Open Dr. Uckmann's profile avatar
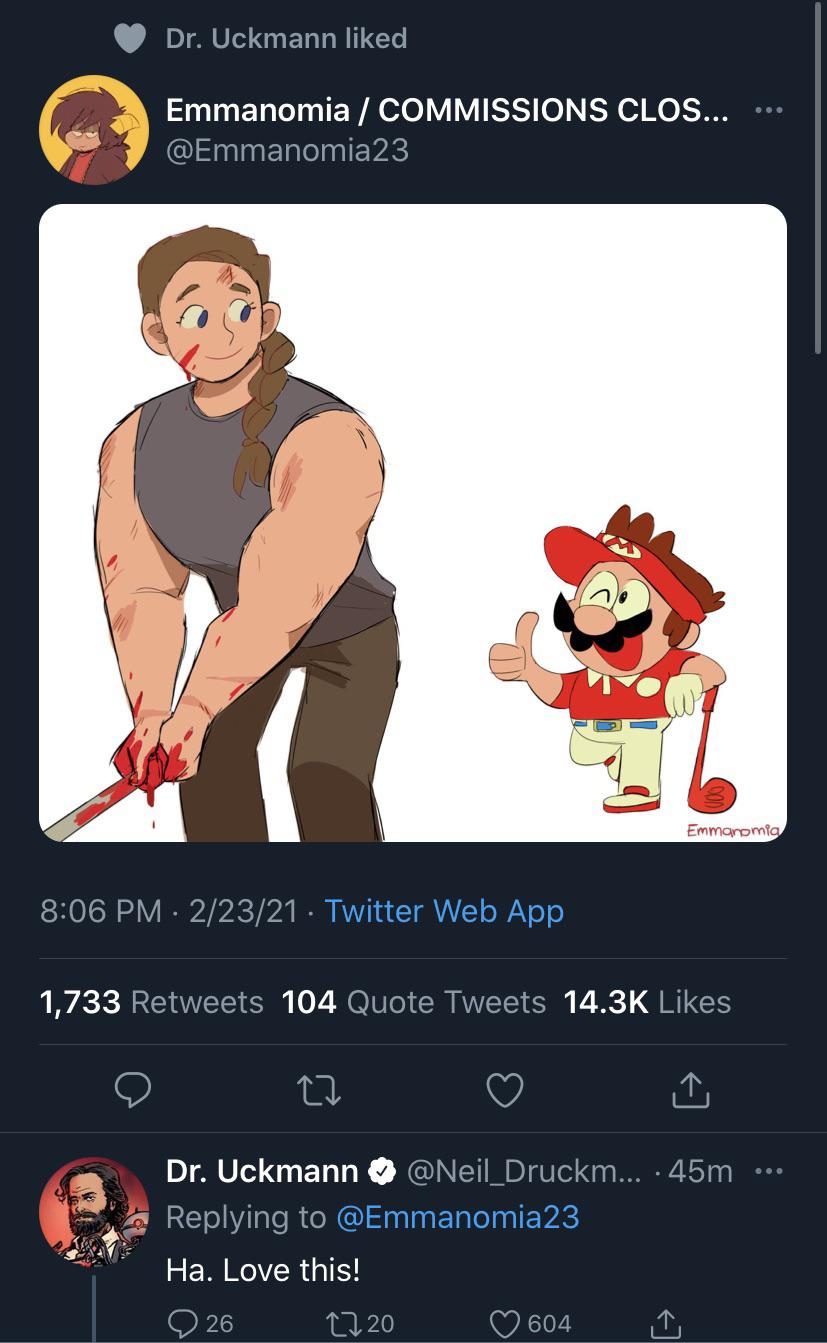 click(x=94, y=1212)
